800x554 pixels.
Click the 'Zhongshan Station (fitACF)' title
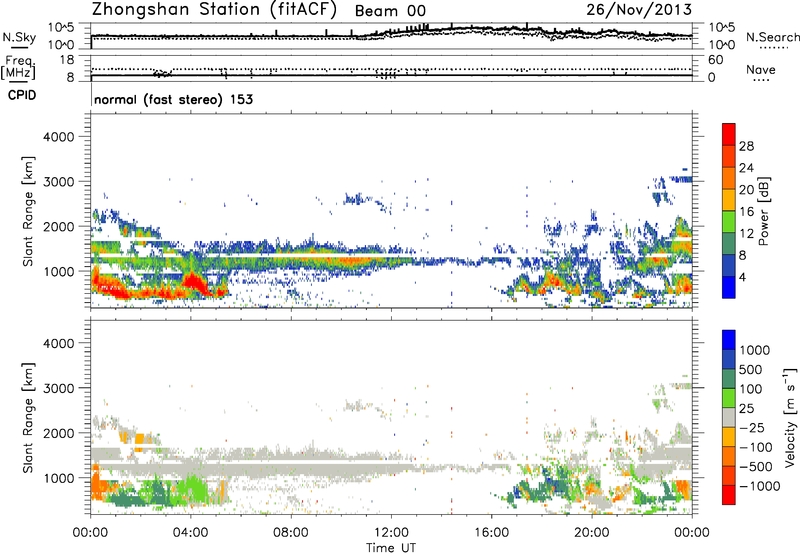[x=214, y=10]
